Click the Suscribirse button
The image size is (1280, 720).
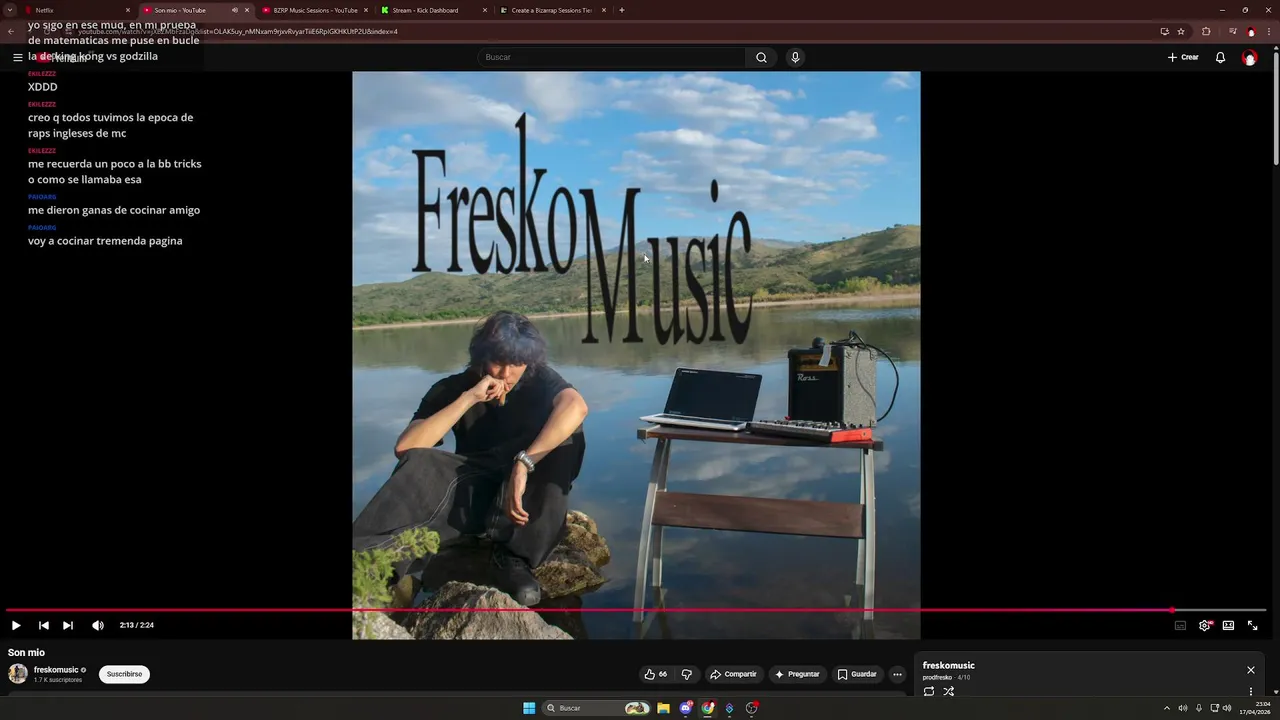point(124,674)
